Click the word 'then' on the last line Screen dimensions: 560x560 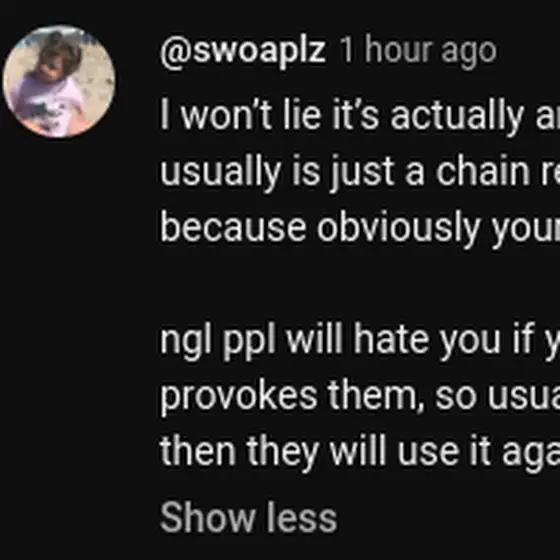(198, 450)
